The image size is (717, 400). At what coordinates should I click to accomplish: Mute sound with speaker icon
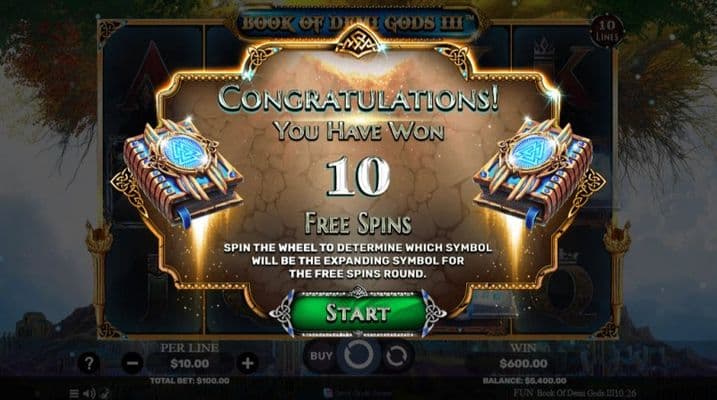90,393
